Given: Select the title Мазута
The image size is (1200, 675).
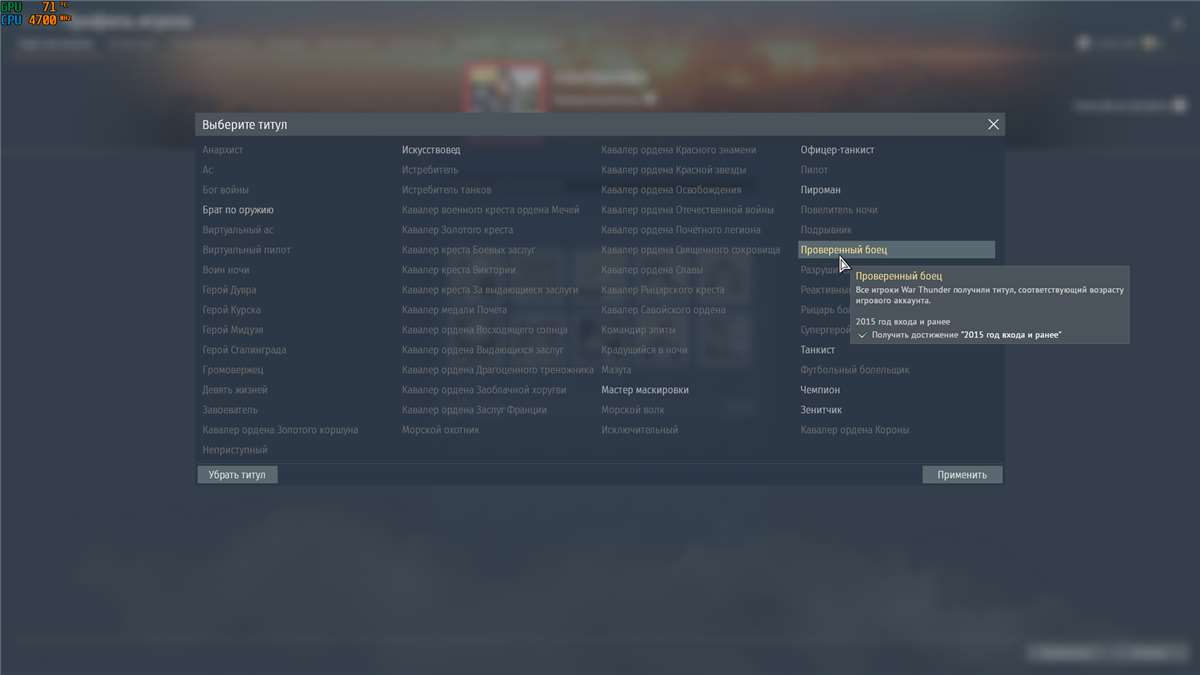Looking at the screenshot, I should pyautogui.click(x=616, y=370).
